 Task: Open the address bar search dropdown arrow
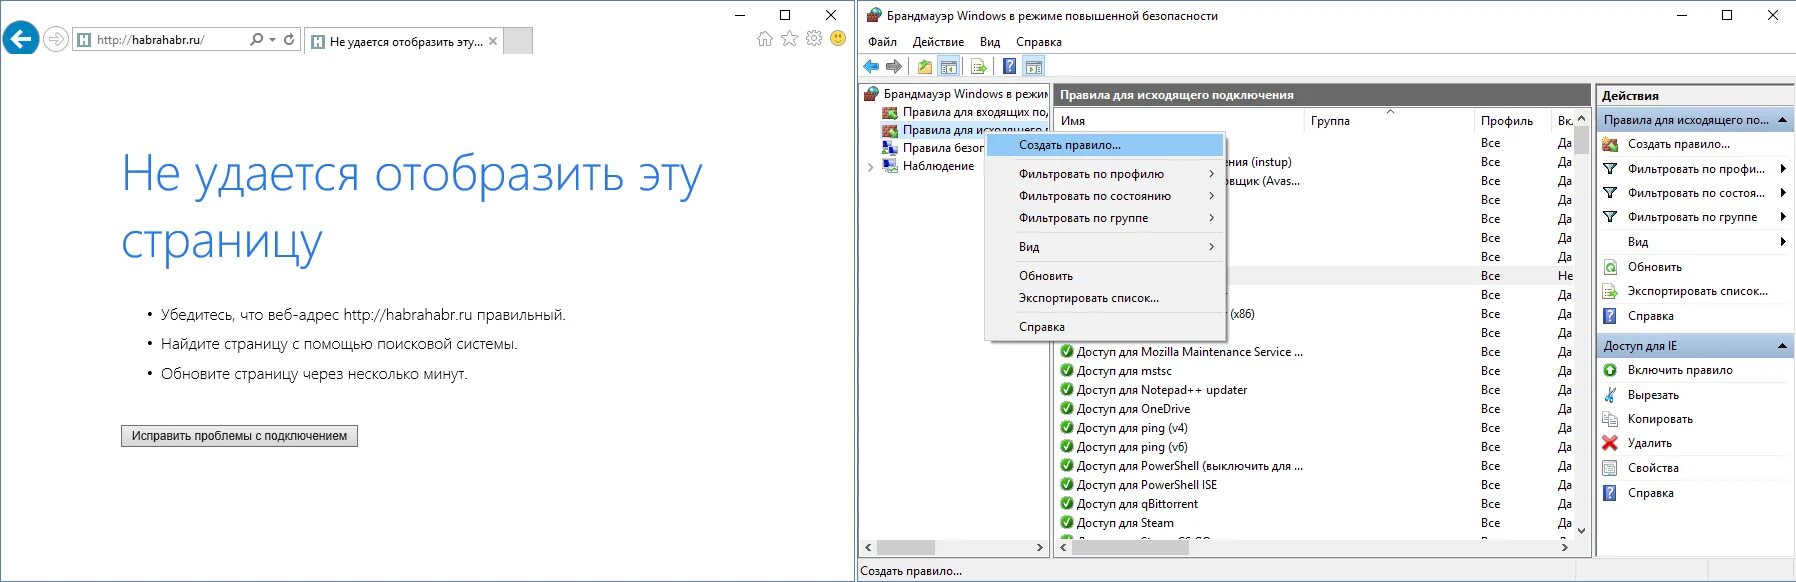click(272, 40)
